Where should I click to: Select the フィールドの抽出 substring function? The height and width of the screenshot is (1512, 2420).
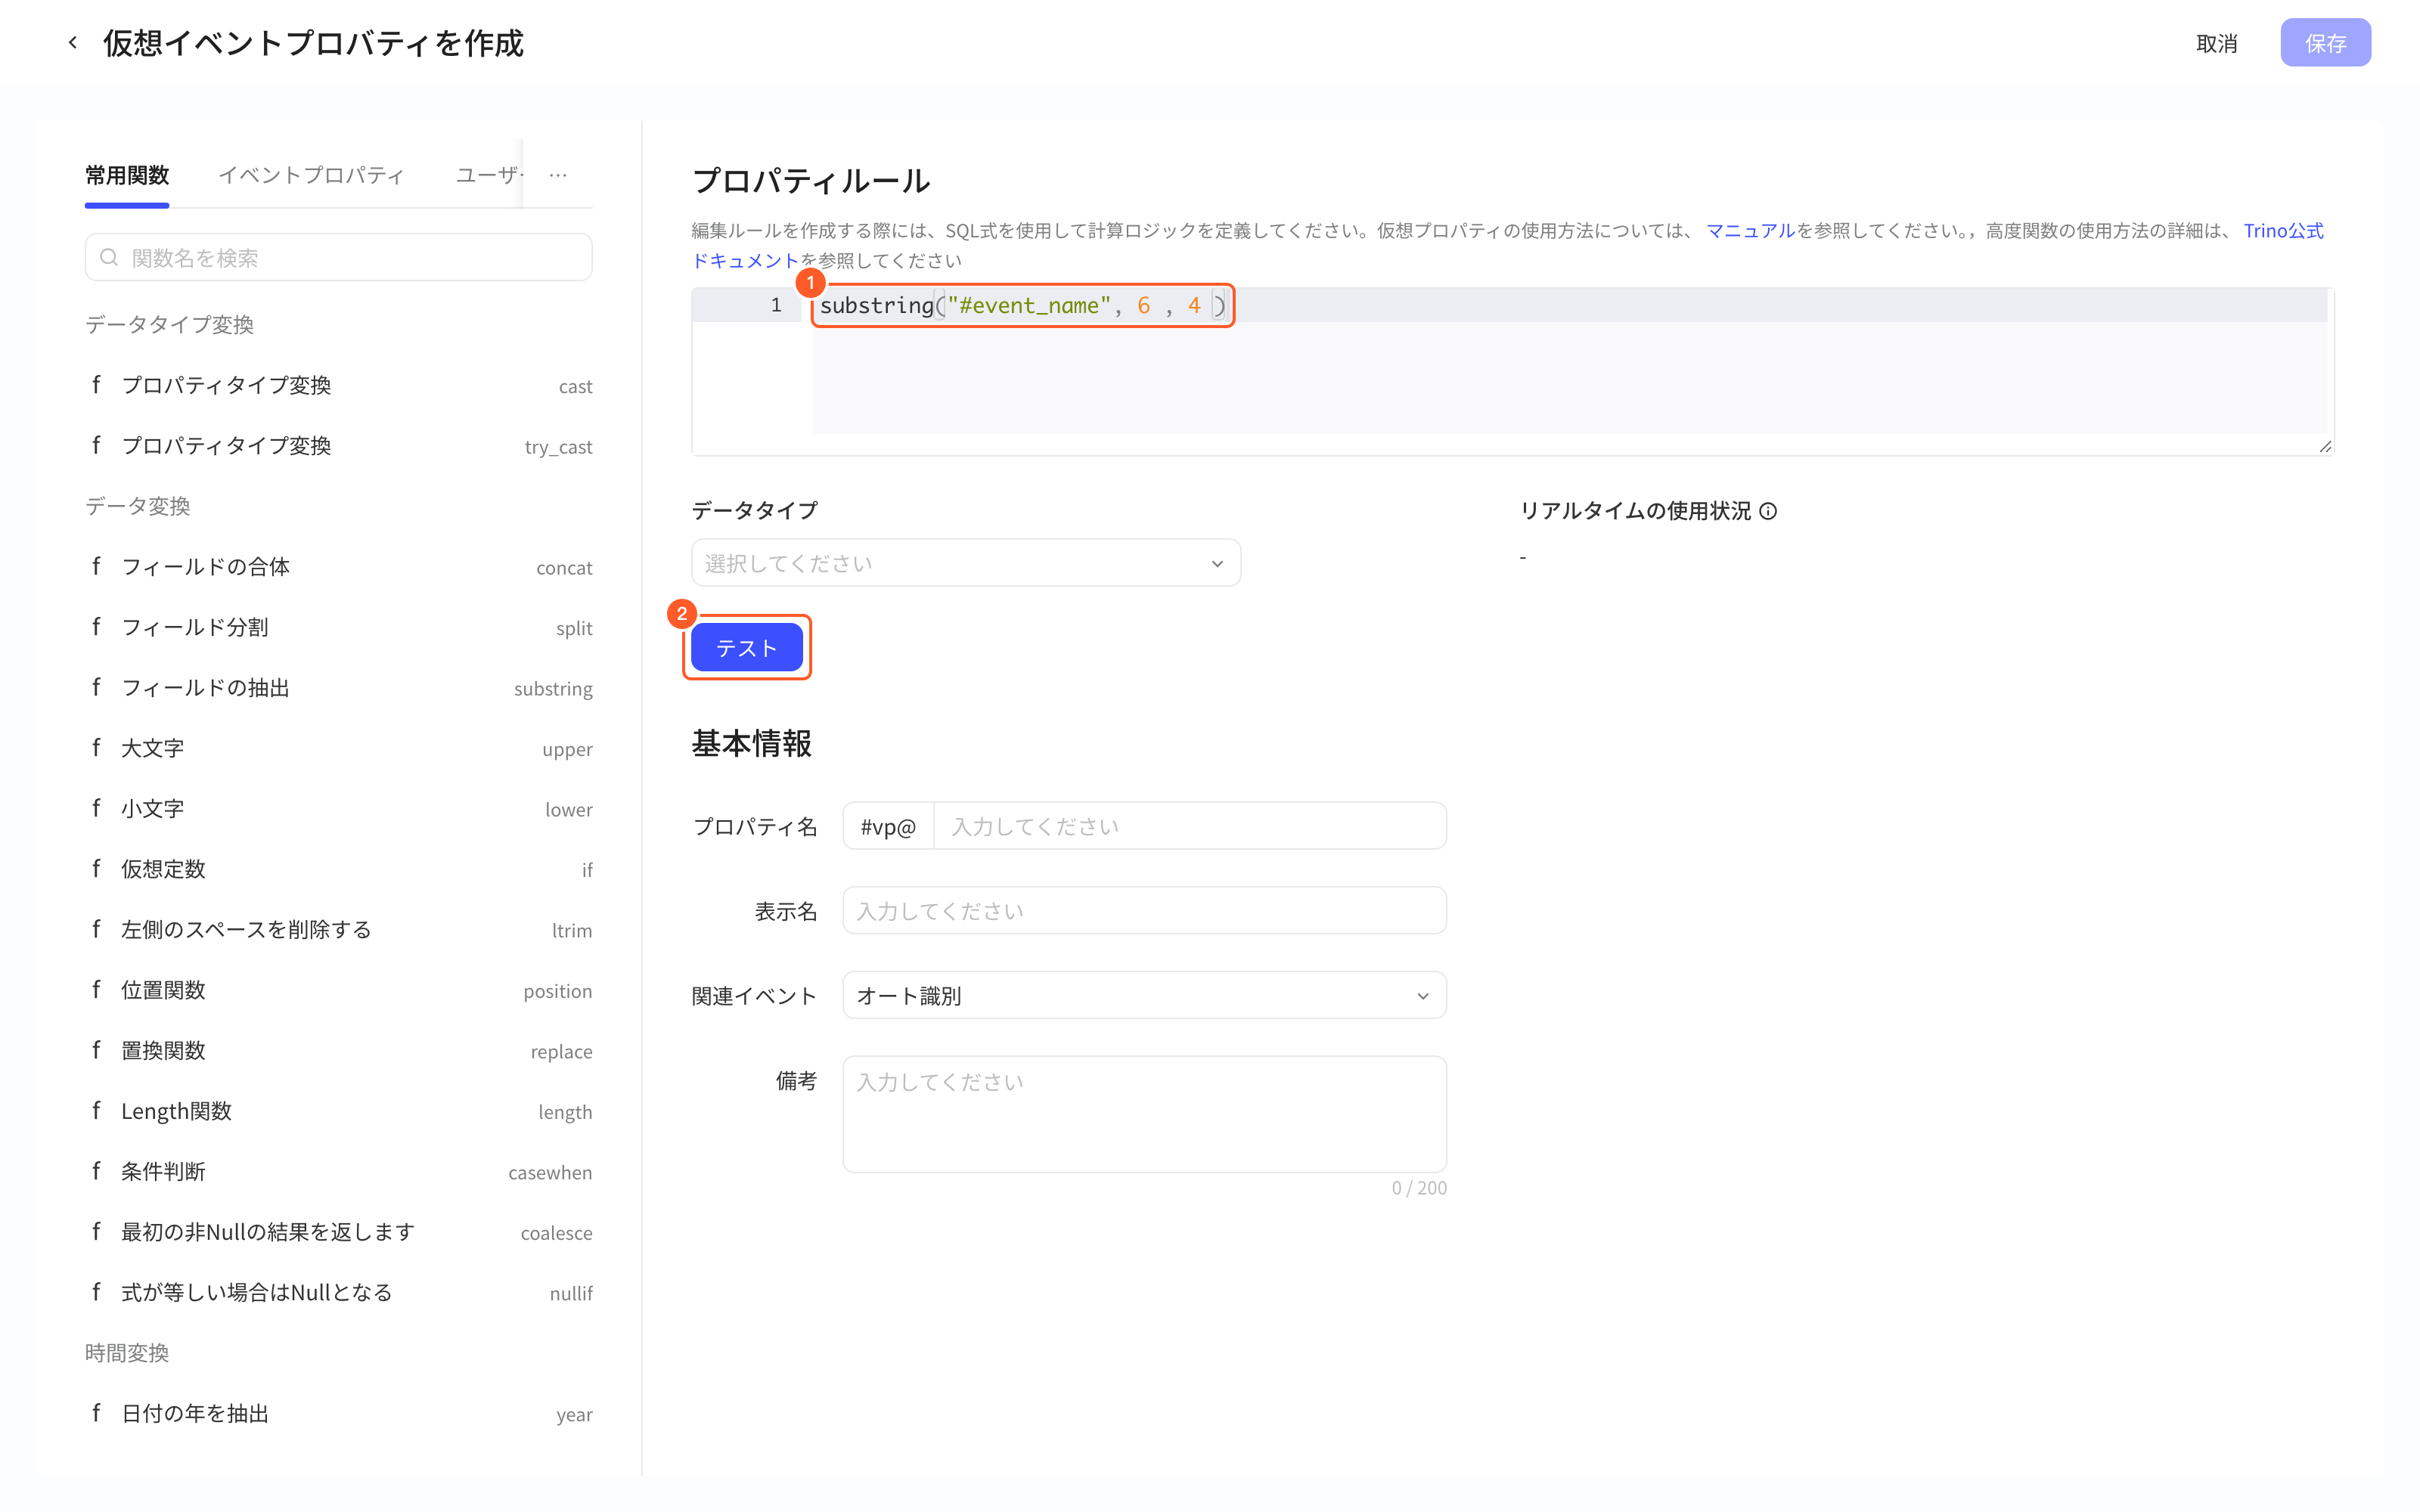pos(338,688)
